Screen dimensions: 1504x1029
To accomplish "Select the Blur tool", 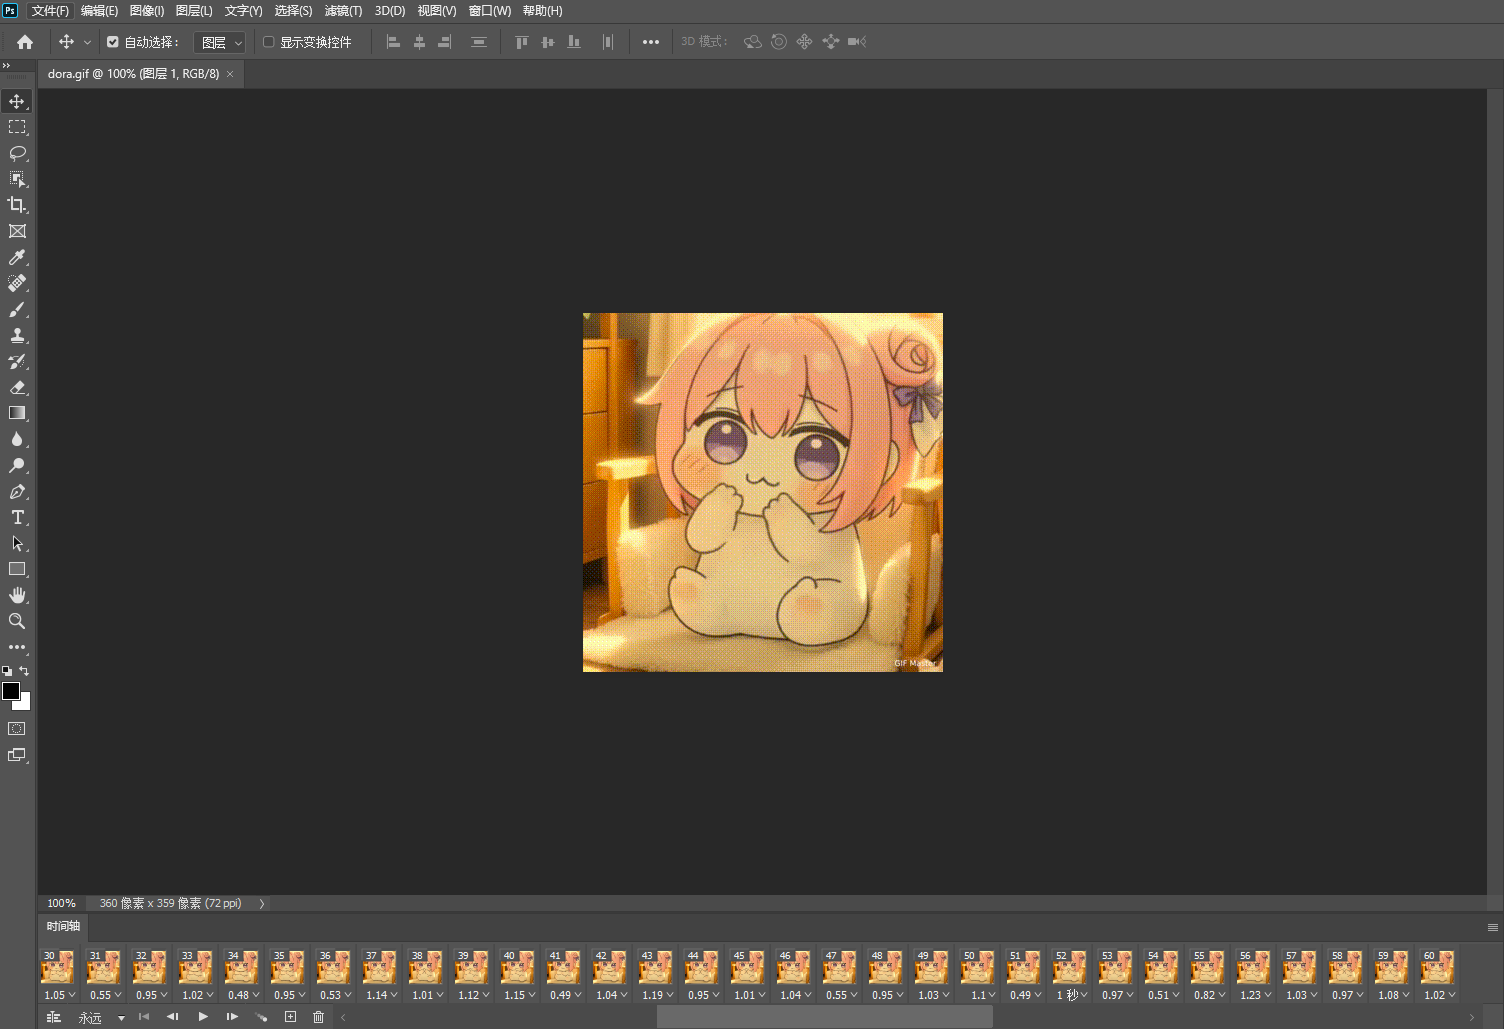I will pos(17,439).
